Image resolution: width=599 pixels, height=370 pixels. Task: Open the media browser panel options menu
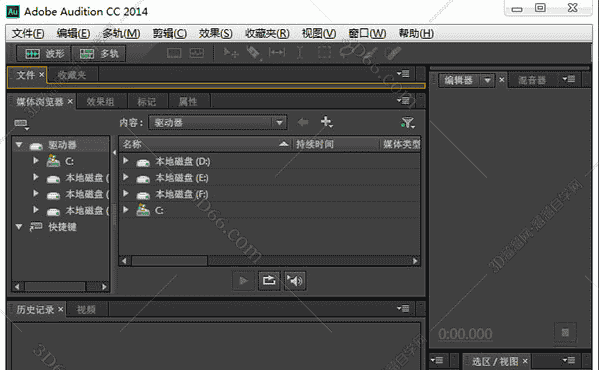(403, 100)
